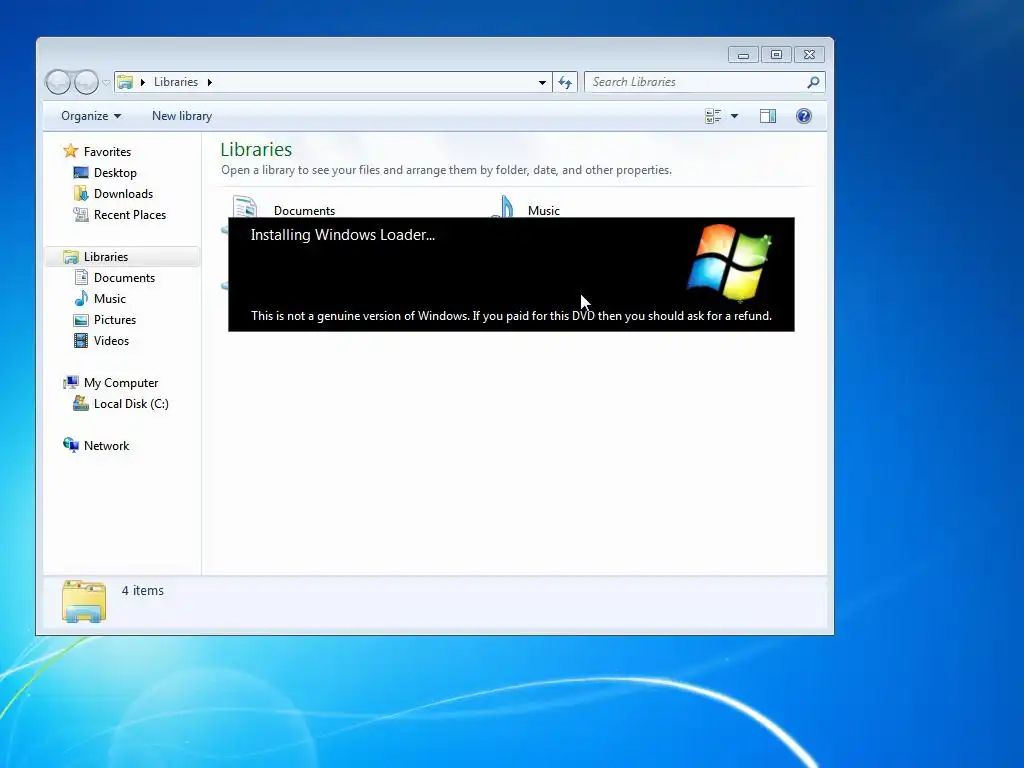Expand arrow right of Libraries breadcrumb

(210, 82)
